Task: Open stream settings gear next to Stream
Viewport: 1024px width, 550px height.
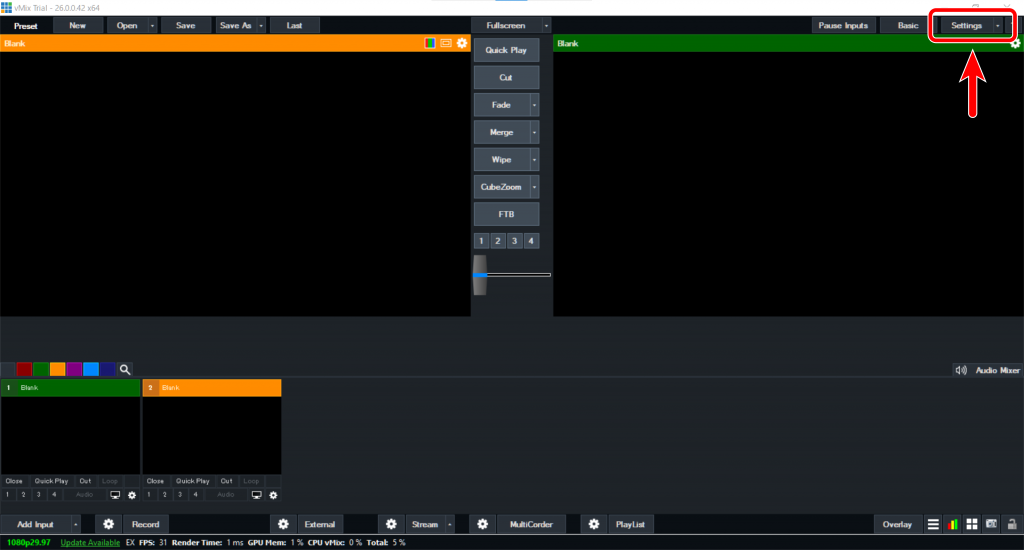Action: pyautogui.click(x=391, y=524)
